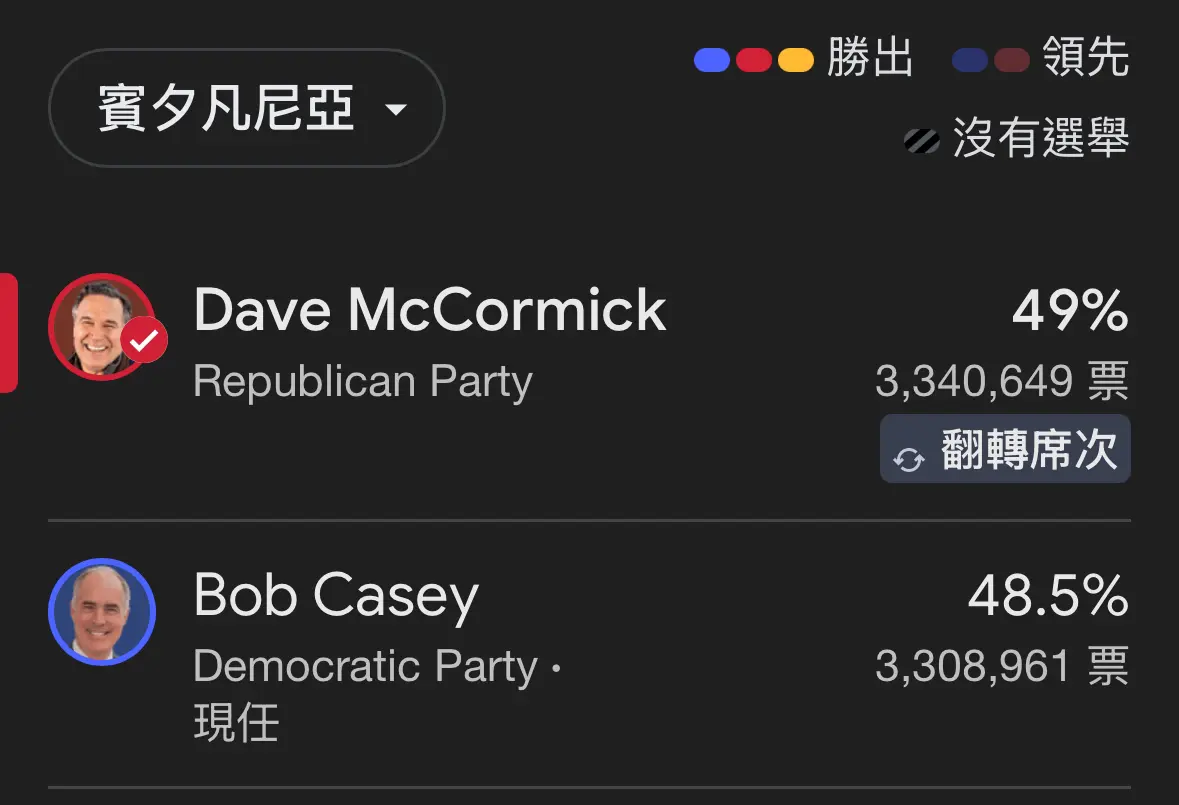
Task: Click the winner checkmark badge on McCormick
Action: click(x=144, y=340)
